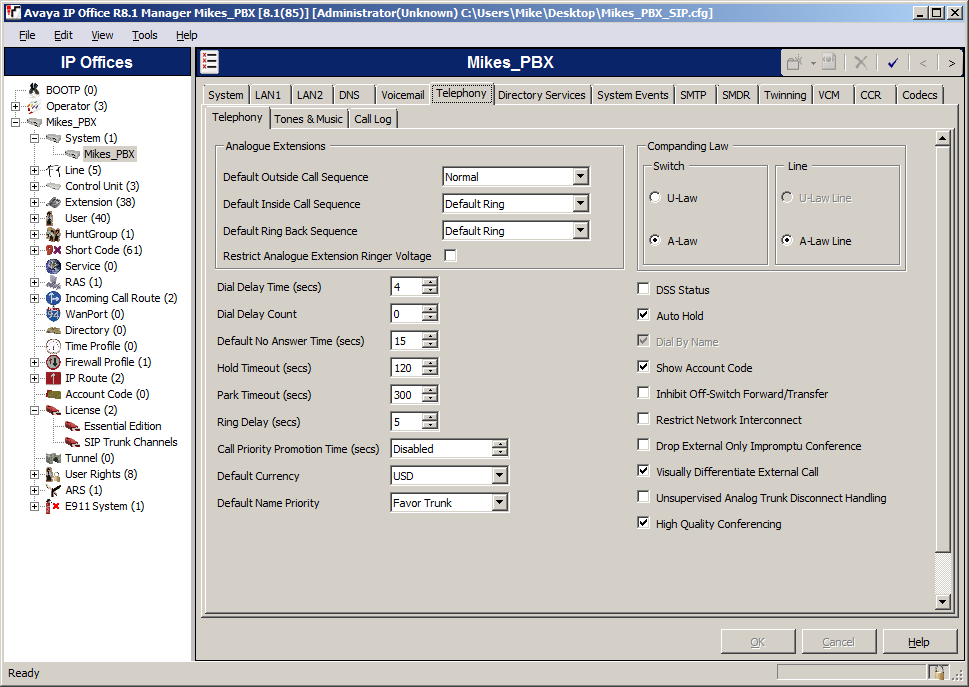Screen dimensions: 969x687
Task: Go to next record with > arrow
Action: click(x=951, y=63)
